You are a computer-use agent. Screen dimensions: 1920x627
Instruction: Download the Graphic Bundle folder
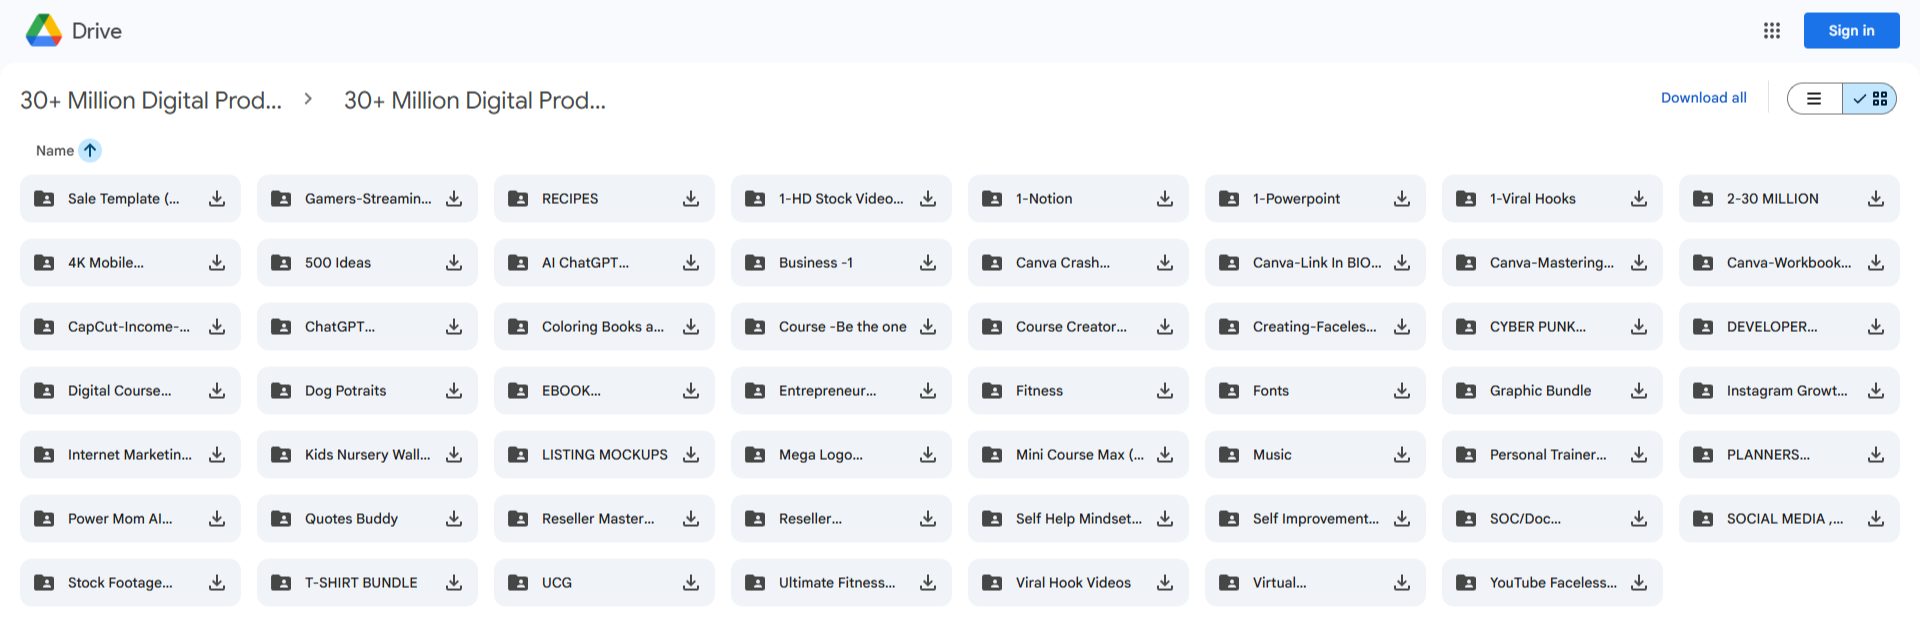[1639, 391]
